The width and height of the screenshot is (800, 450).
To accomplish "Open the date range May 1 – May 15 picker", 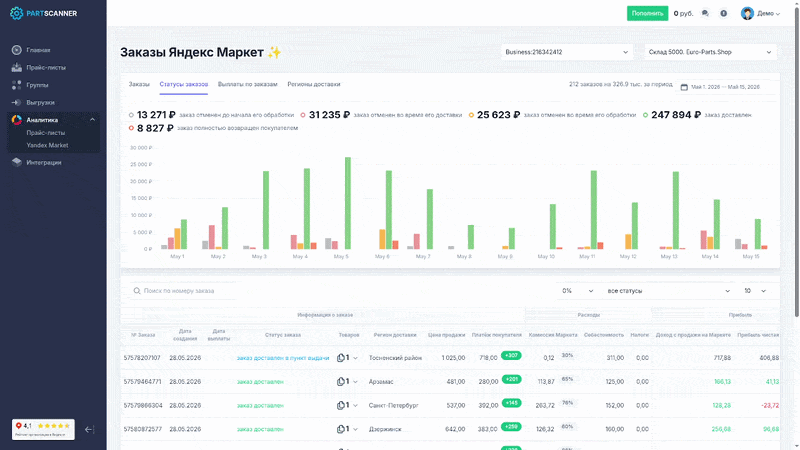I will coord(725,87).
